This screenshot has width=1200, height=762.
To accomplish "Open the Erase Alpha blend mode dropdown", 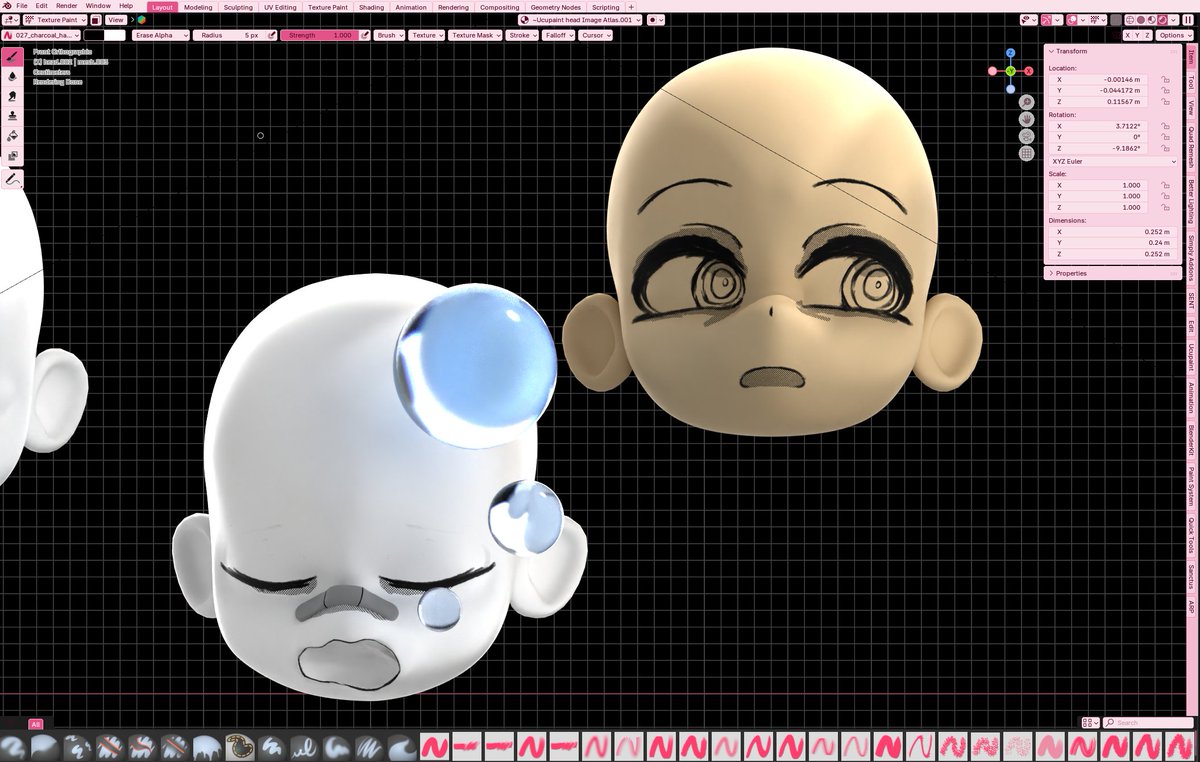I will click(160, 35).
